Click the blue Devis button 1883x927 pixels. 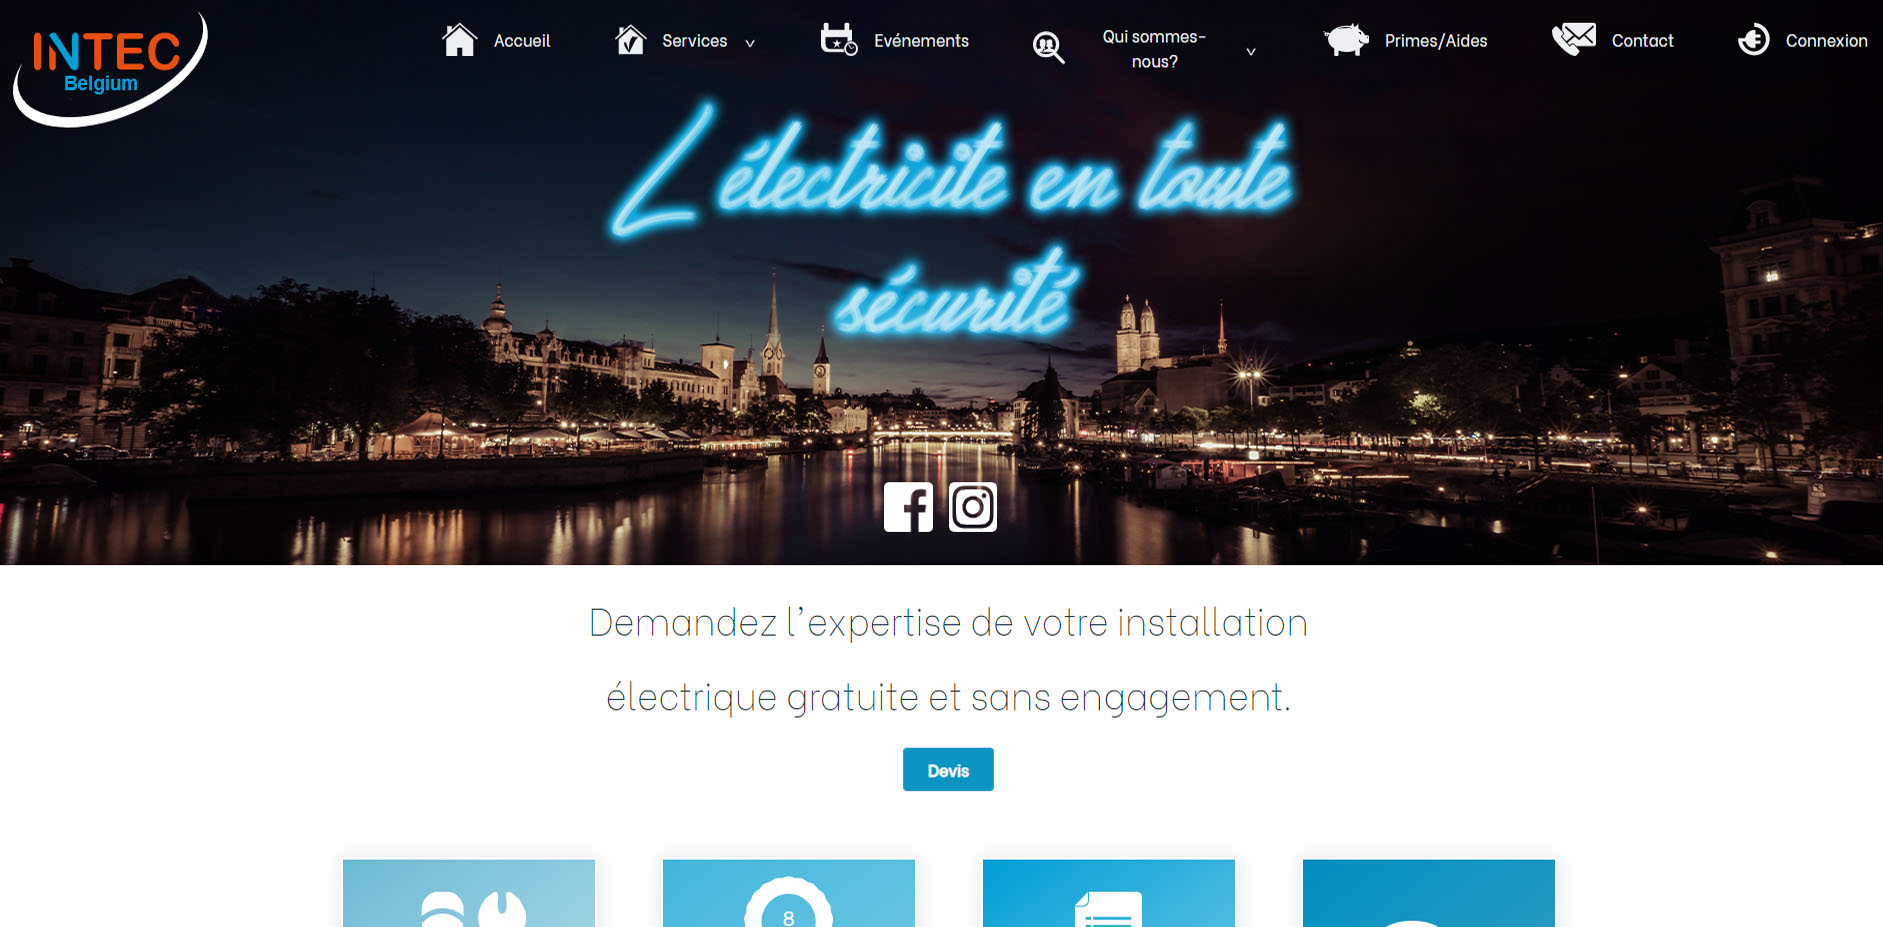(948, 770)
